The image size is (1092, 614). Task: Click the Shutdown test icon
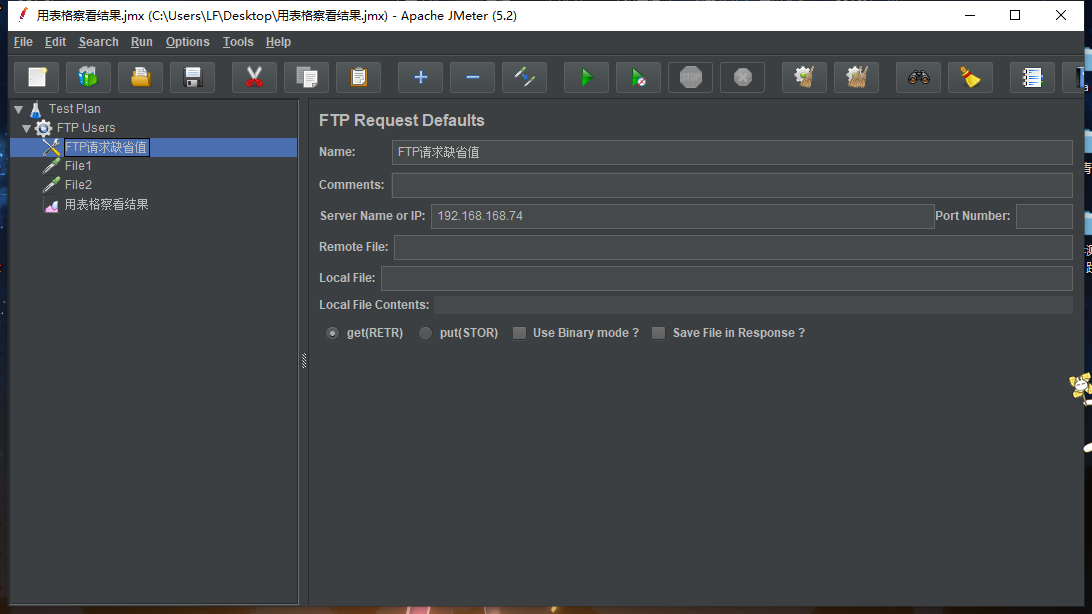pos(742,77)
